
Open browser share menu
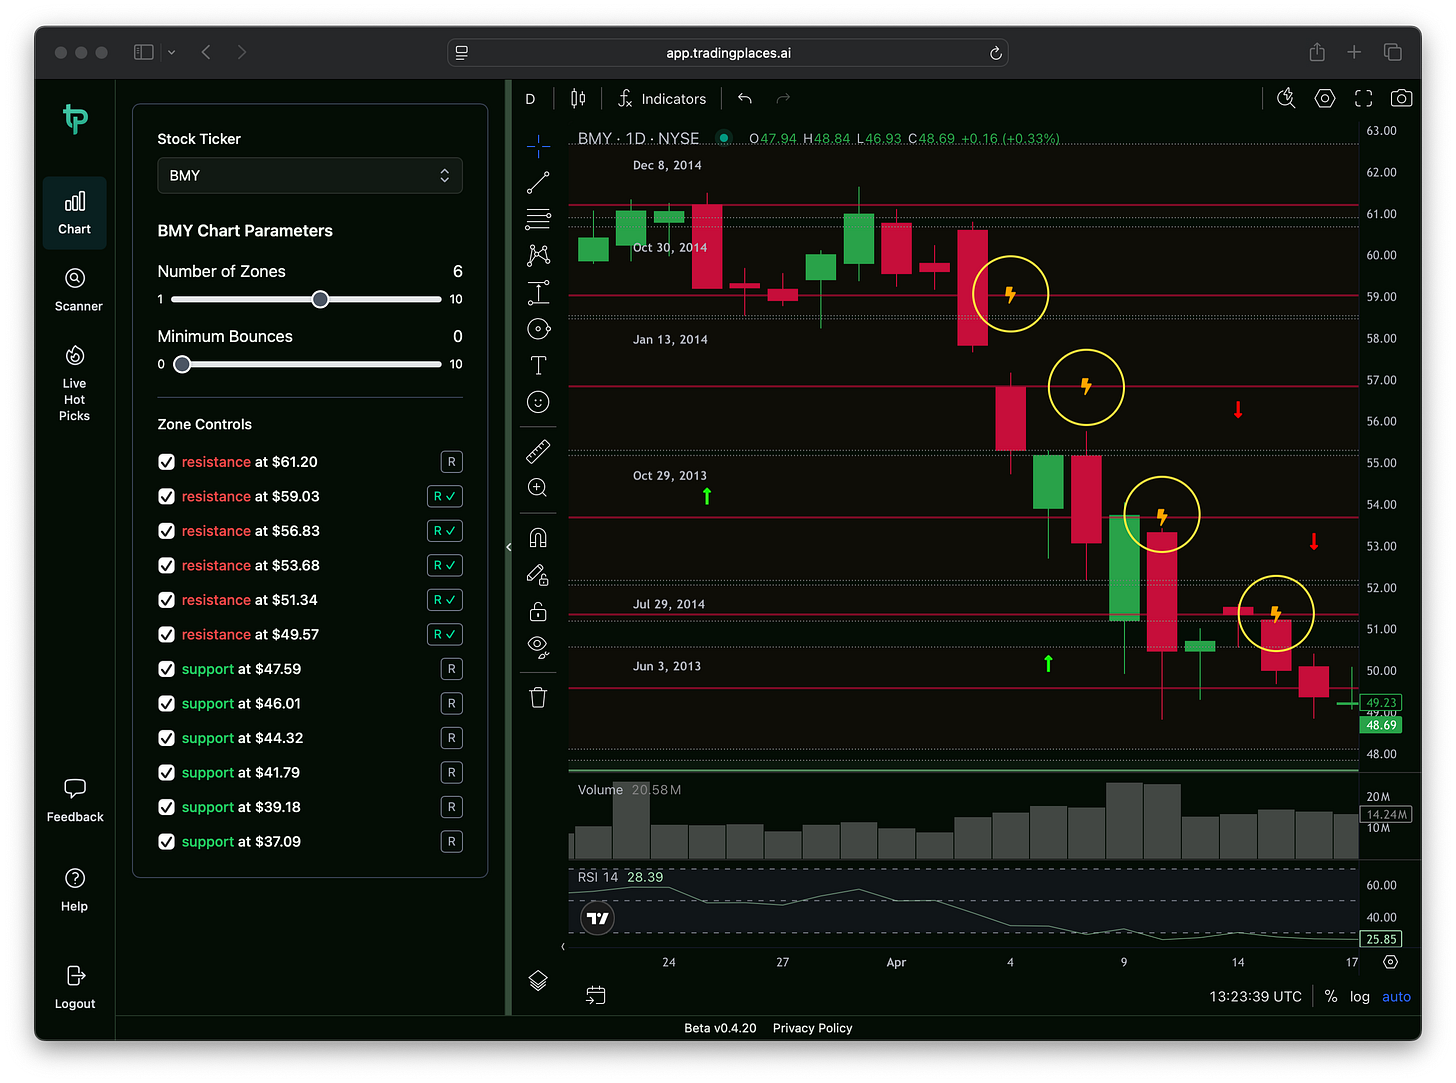[x=1317, y=52]
